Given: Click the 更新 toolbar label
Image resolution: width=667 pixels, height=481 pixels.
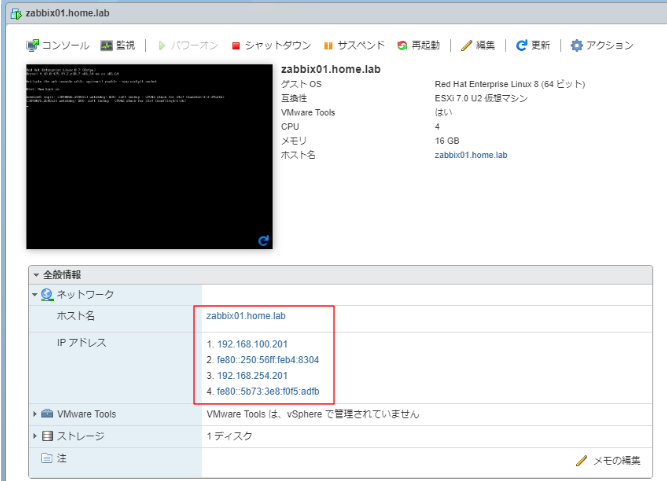Looking at the screenshot, I should click(540, 45).
